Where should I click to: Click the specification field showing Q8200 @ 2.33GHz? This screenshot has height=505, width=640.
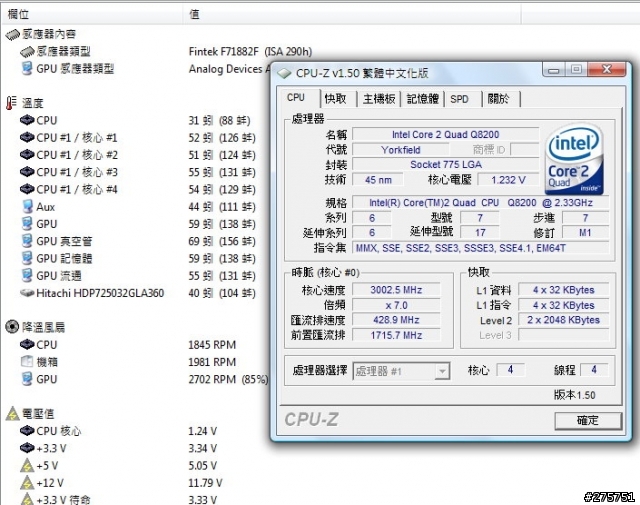[480, 203]
